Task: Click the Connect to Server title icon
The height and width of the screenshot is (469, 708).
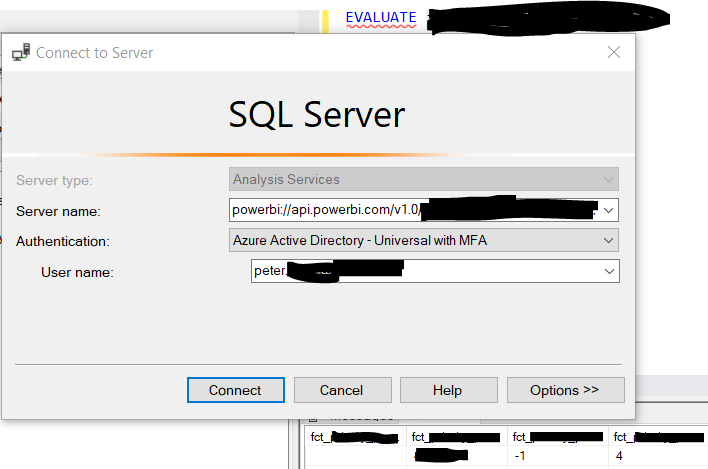Action: click(21, 52)
